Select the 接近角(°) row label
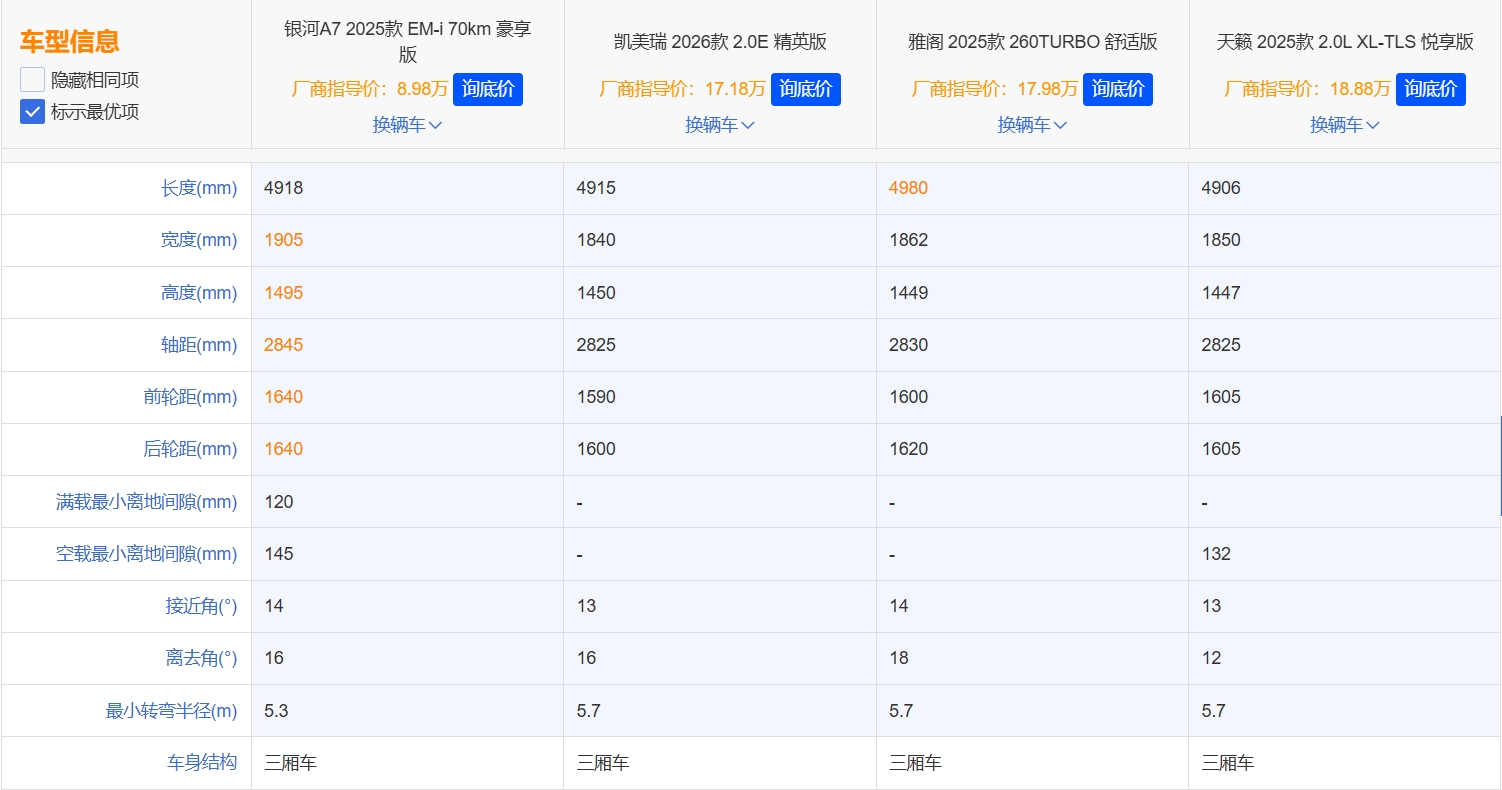The height and width of the screenshot is (790, 1502). pyautogui.click(x=201, y=606)
